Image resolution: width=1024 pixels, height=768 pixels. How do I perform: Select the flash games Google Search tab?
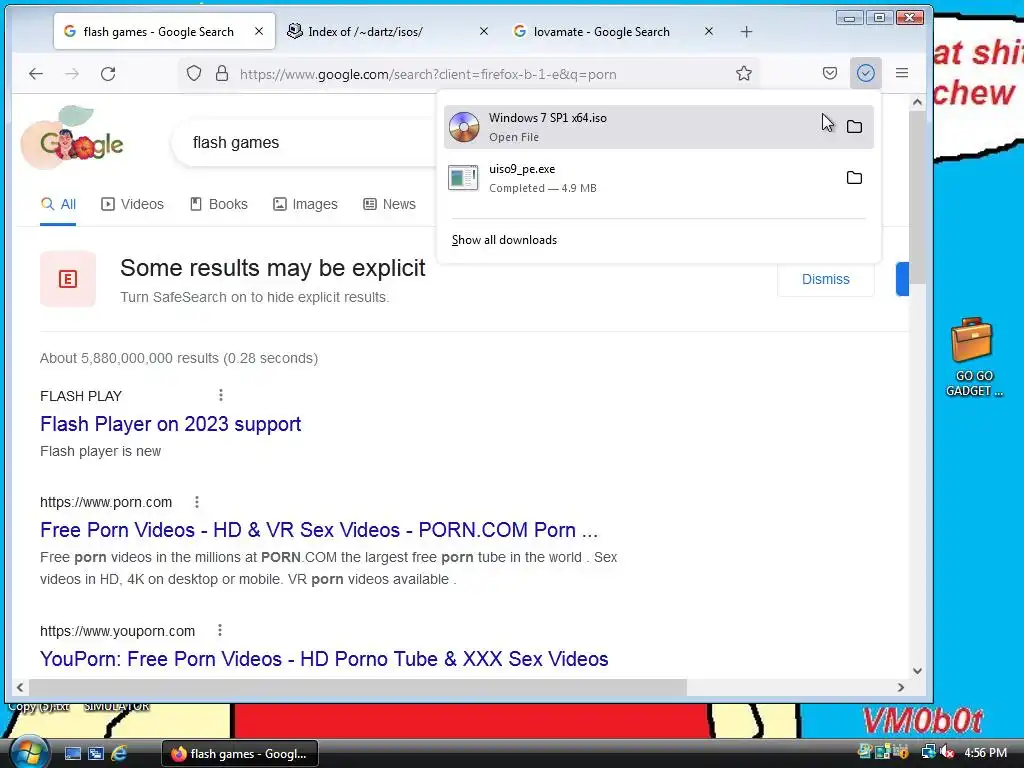[x=165, y=31]
